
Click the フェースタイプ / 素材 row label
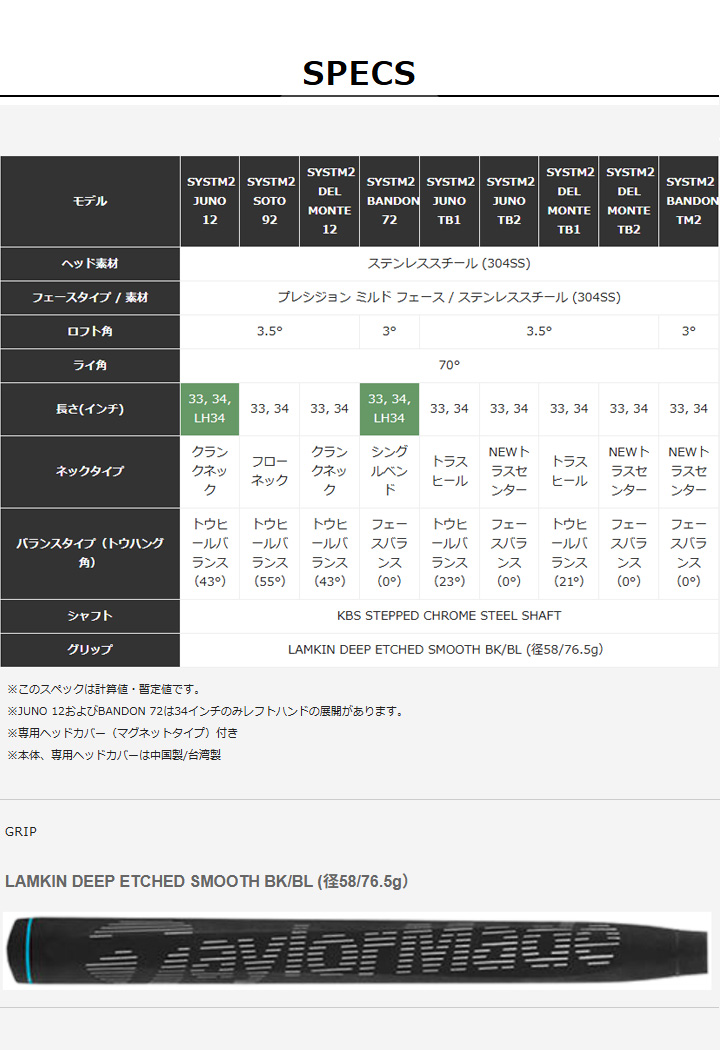click(x=90, y=297)
